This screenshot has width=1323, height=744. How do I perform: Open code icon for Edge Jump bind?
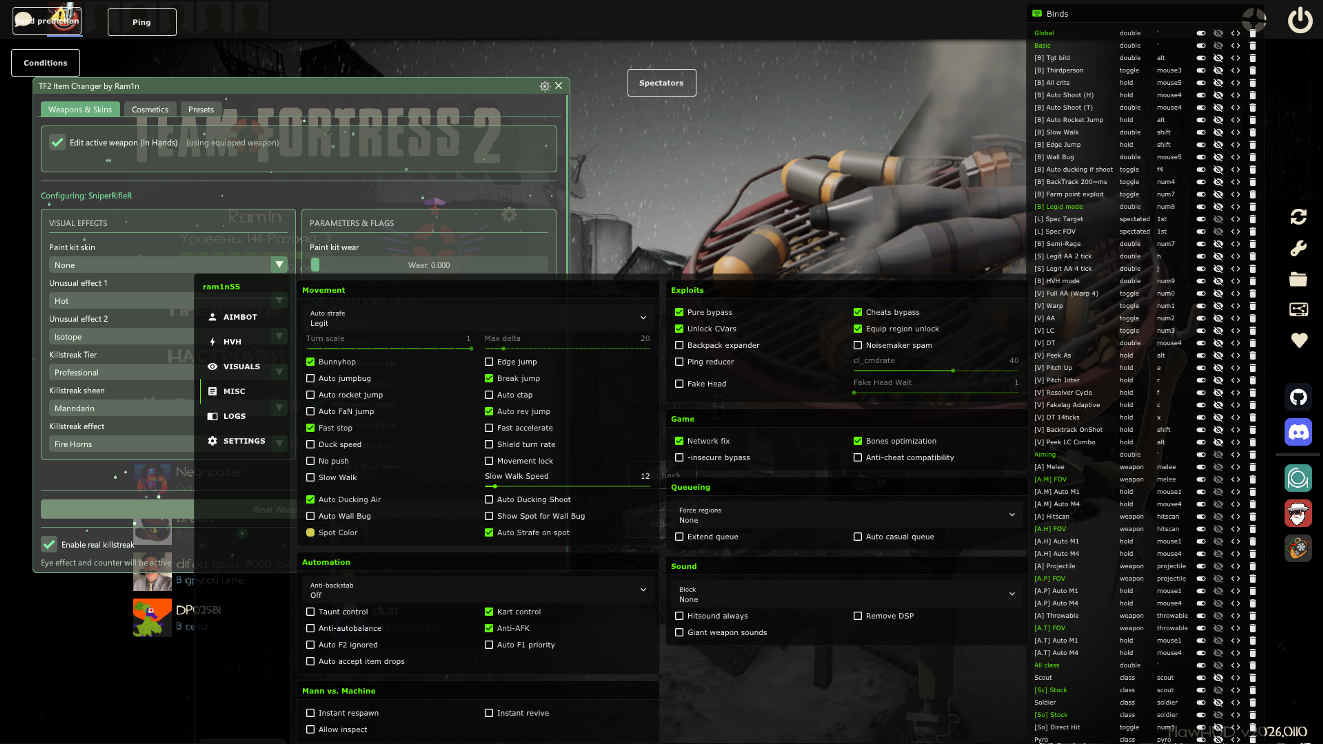1236,144
